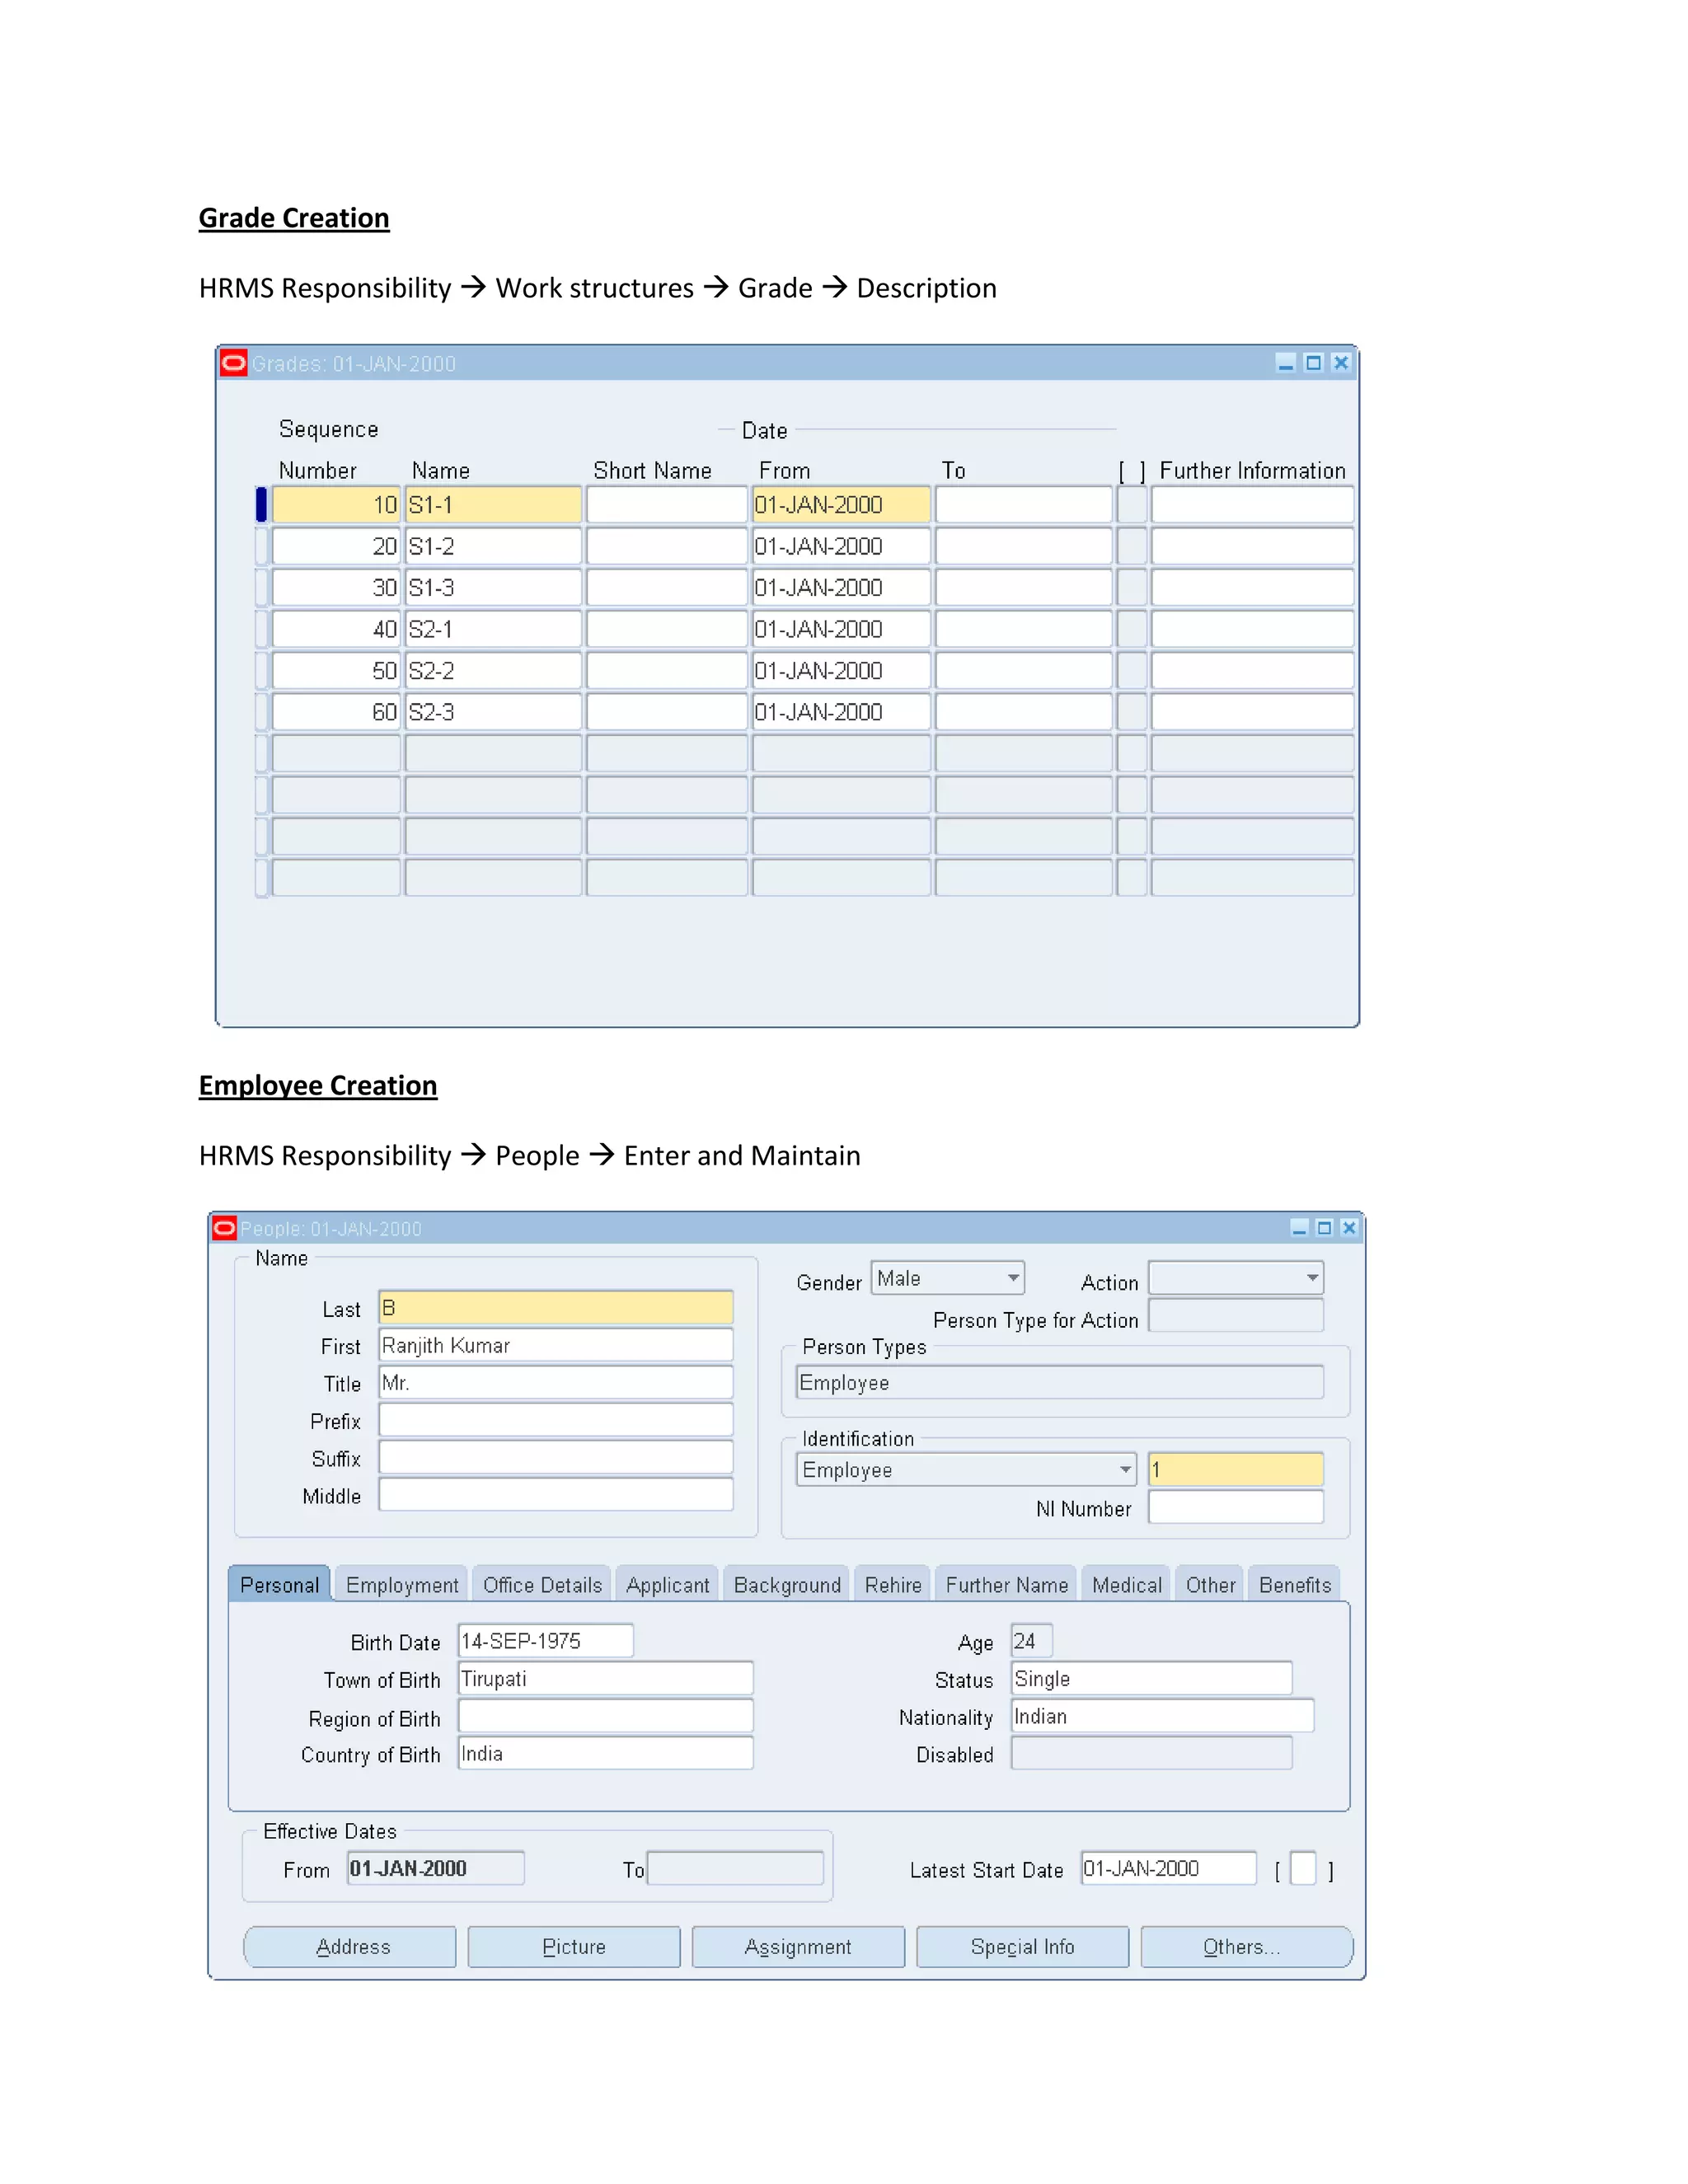Image resolution: width=1688 pixels, height=2184 pixels.
Task: Open the Action dropdown list
Action: [1236, 1278]
